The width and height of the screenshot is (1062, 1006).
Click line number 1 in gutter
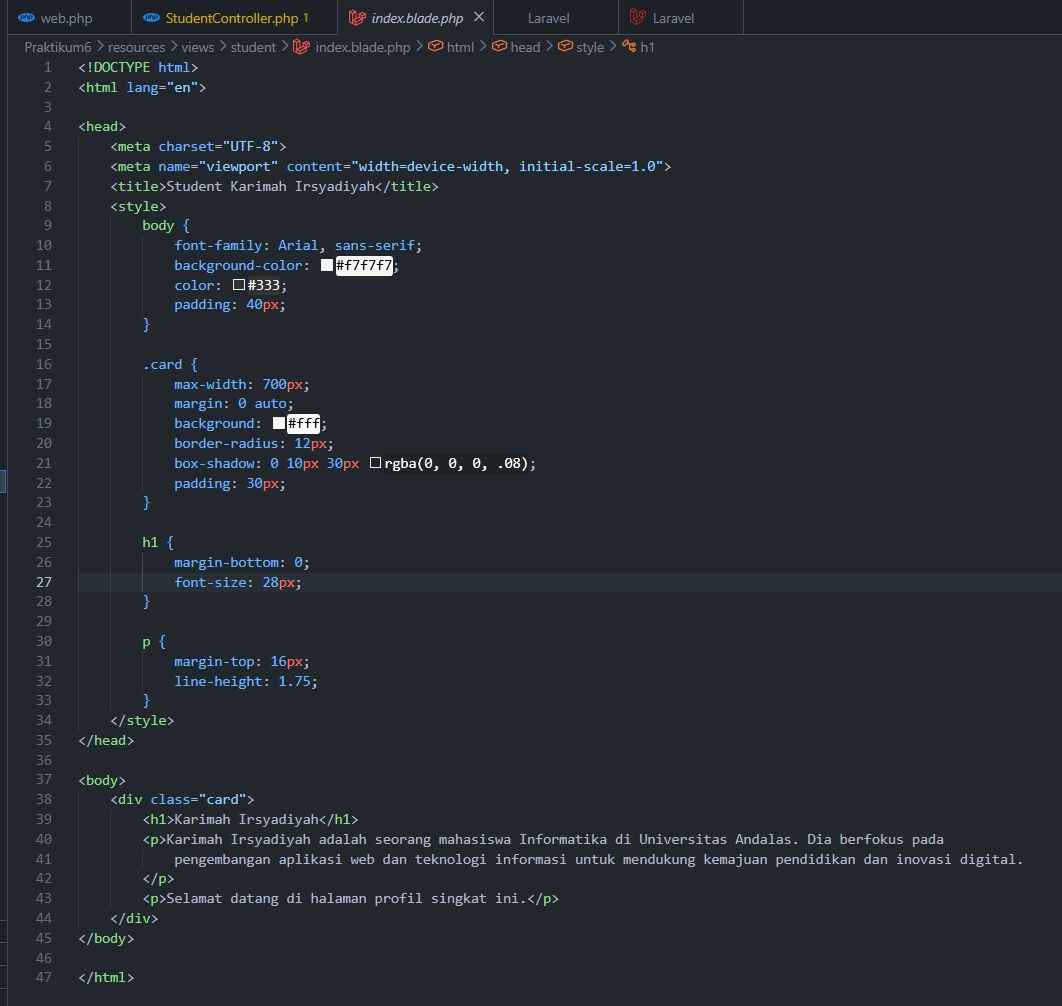pos(47,67)
